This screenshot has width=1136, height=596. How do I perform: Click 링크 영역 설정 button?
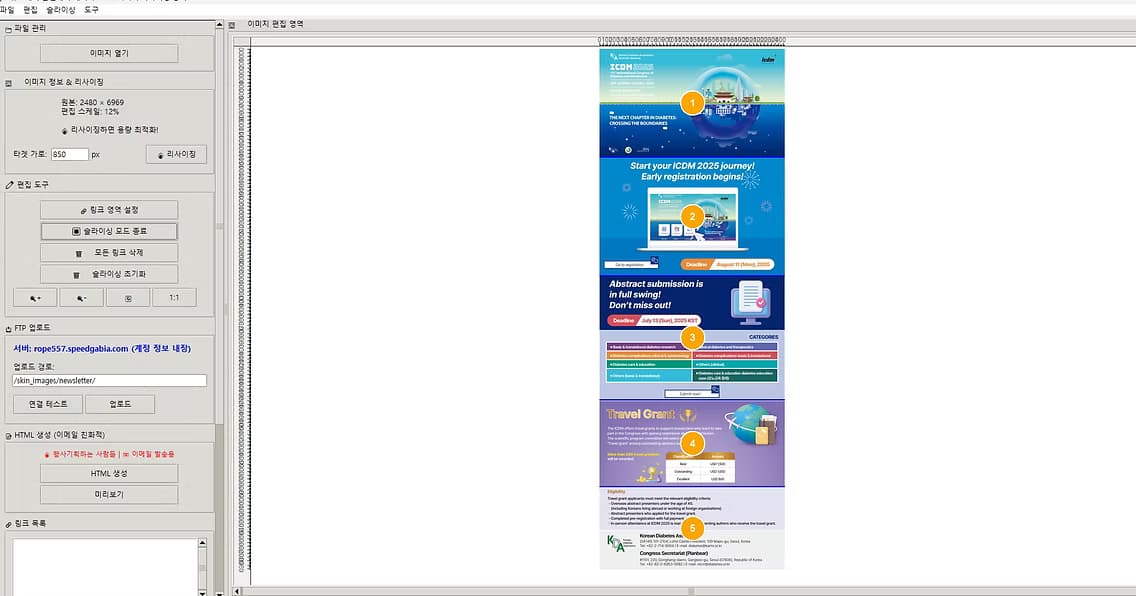pyautogui.click(x=109, y=210)
